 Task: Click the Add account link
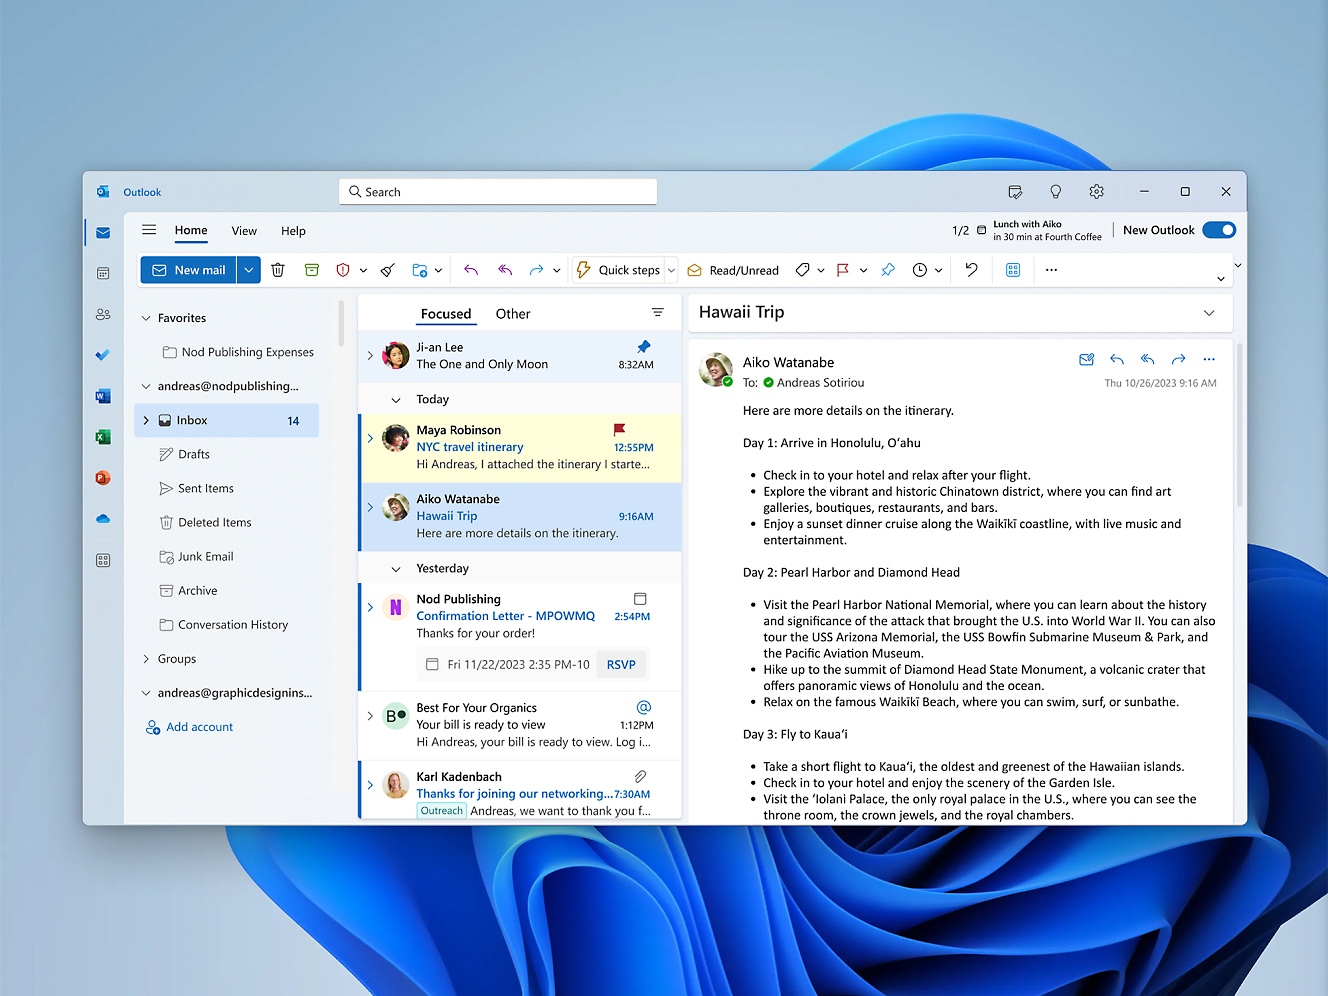click(199, 727)
